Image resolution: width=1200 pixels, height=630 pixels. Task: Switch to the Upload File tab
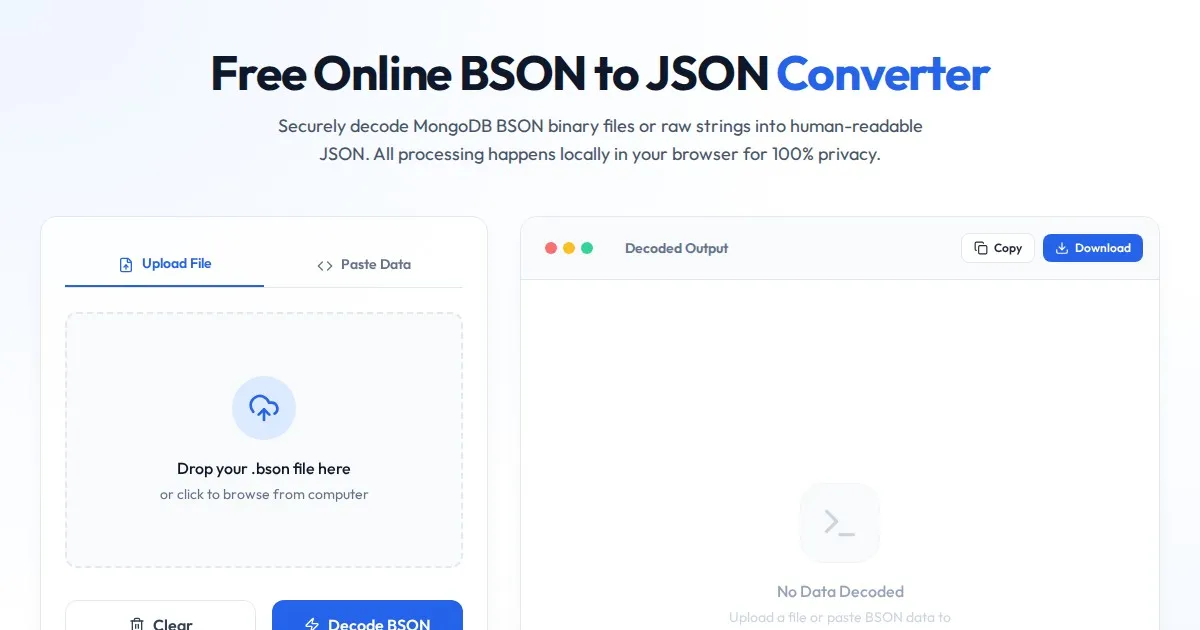165,264
